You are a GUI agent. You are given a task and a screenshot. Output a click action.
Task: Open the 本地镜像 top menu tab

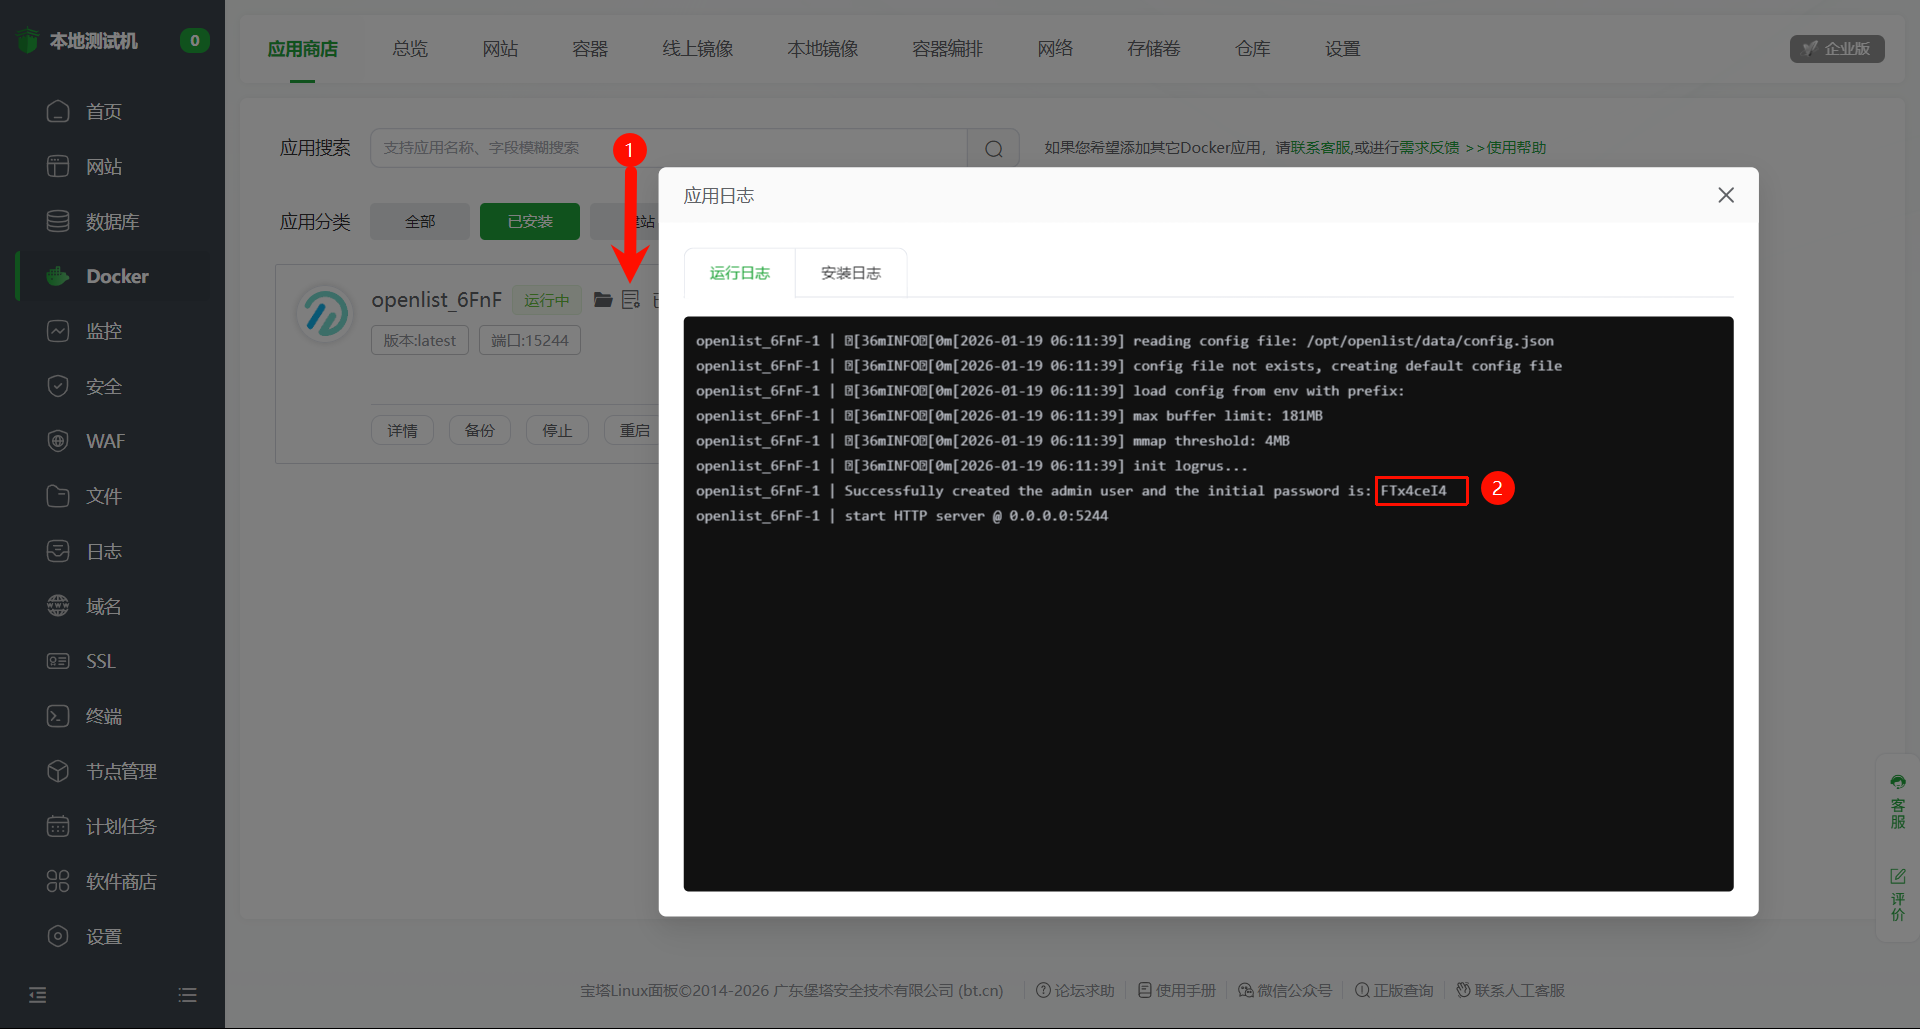click(x=822, y=49)
